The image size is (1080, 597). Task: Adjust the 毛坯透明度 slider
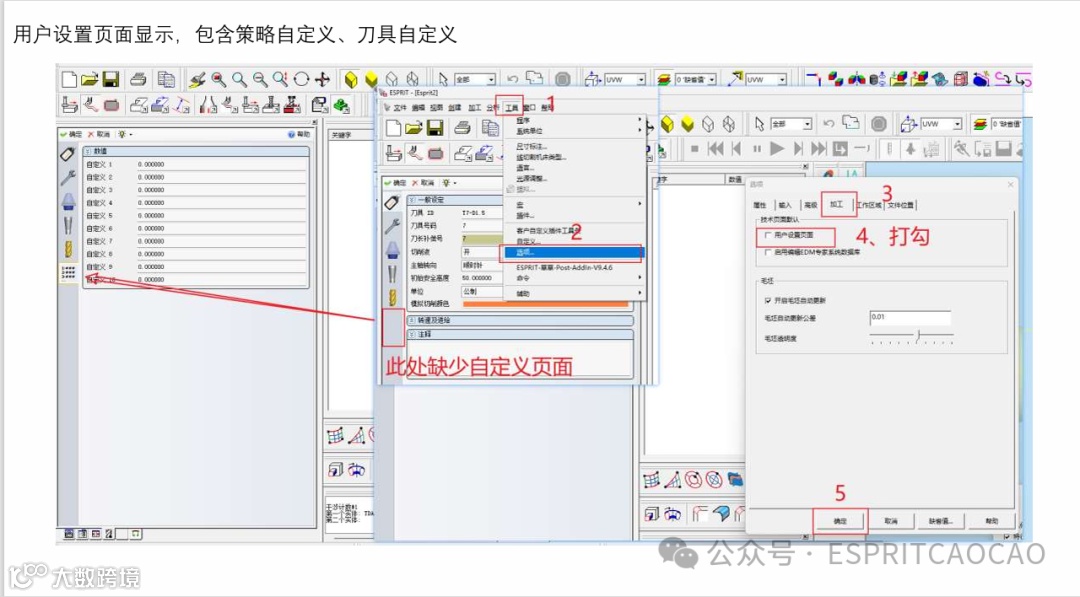coord(917,335)
